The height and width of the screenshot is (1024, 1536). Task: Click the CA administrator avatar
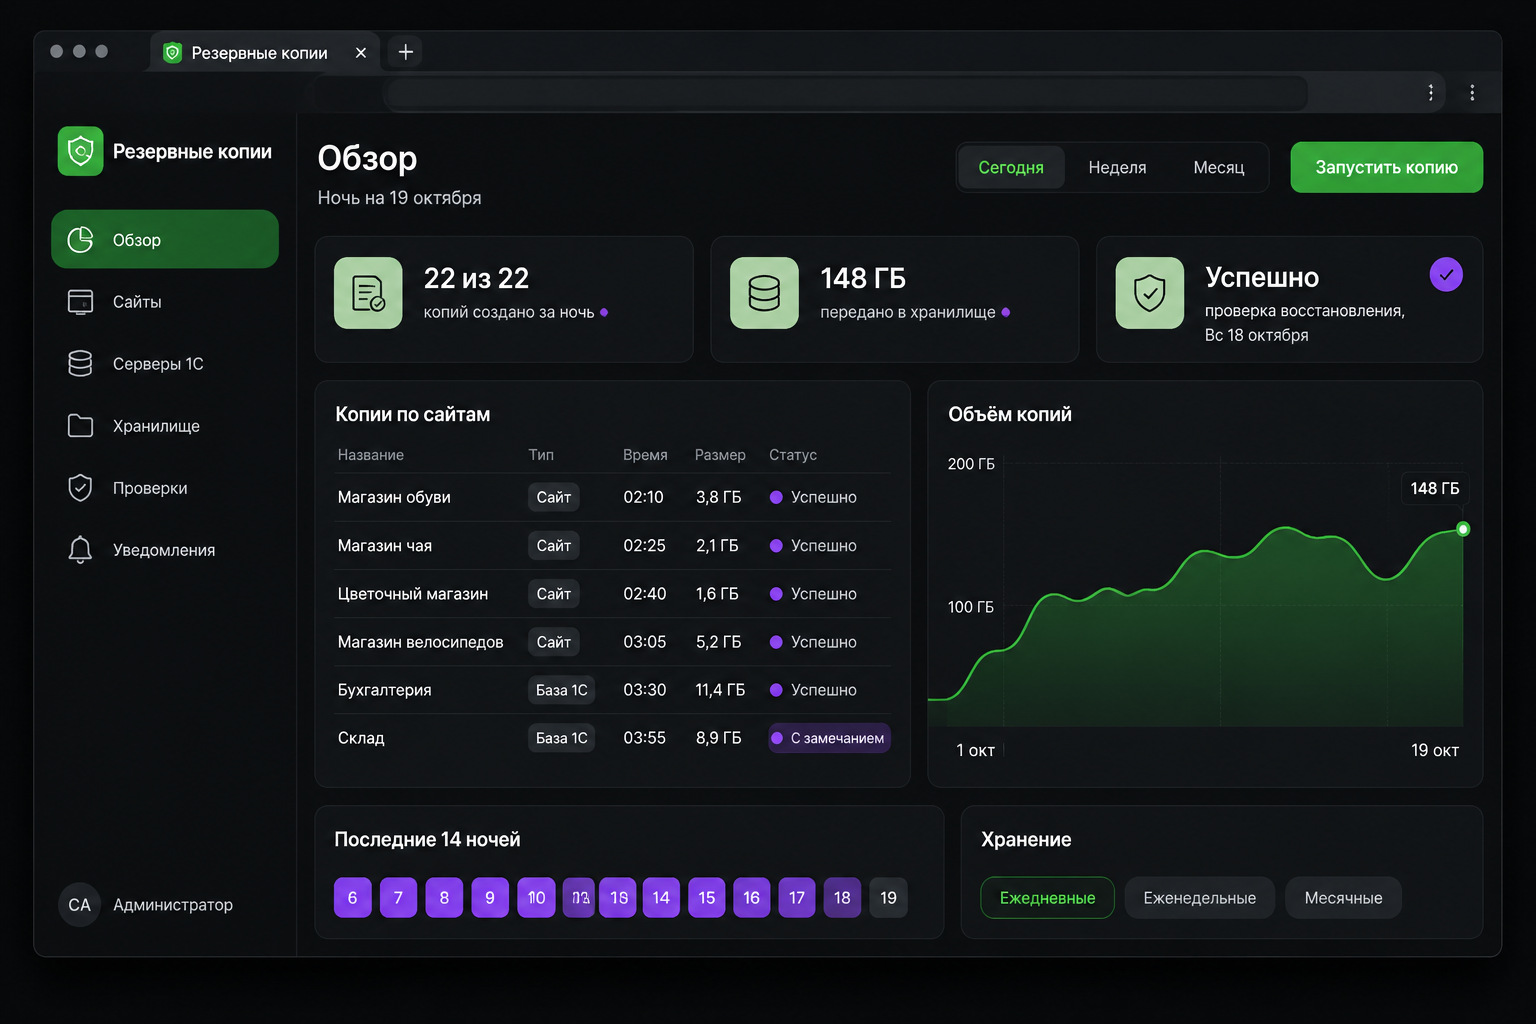point(80,905)
